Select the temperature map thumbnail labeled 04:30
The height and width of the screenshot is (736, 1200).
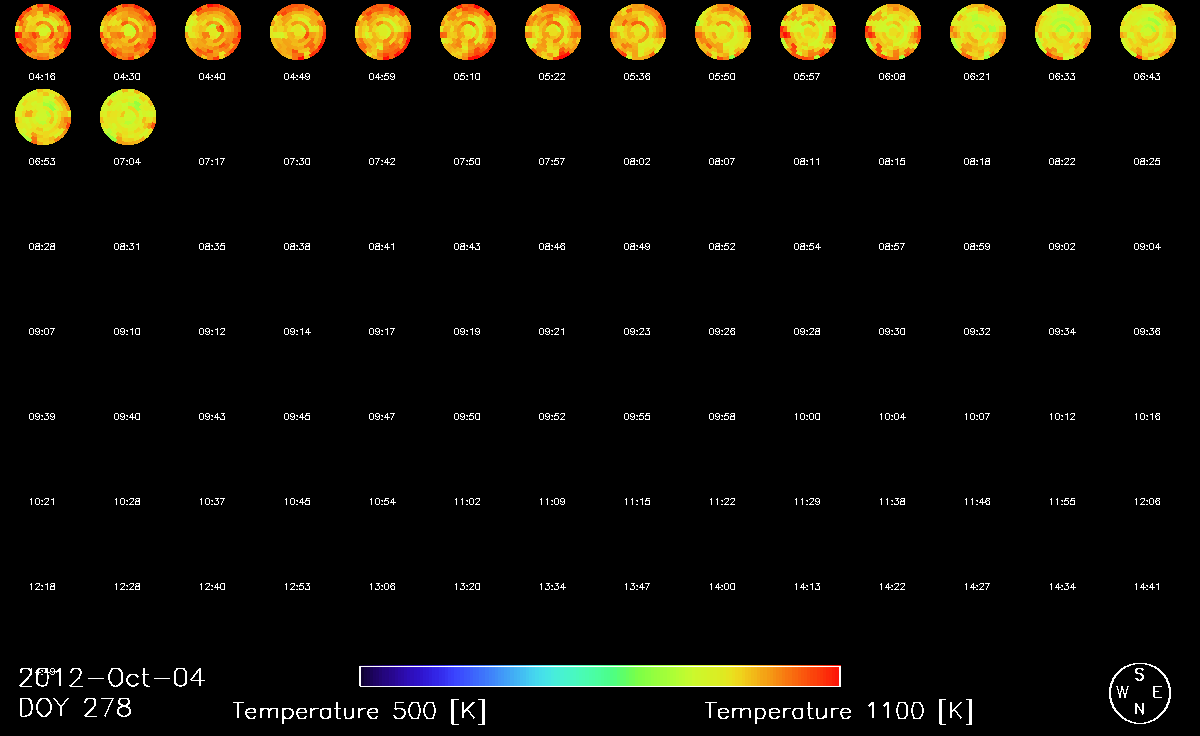click(128, 32)
